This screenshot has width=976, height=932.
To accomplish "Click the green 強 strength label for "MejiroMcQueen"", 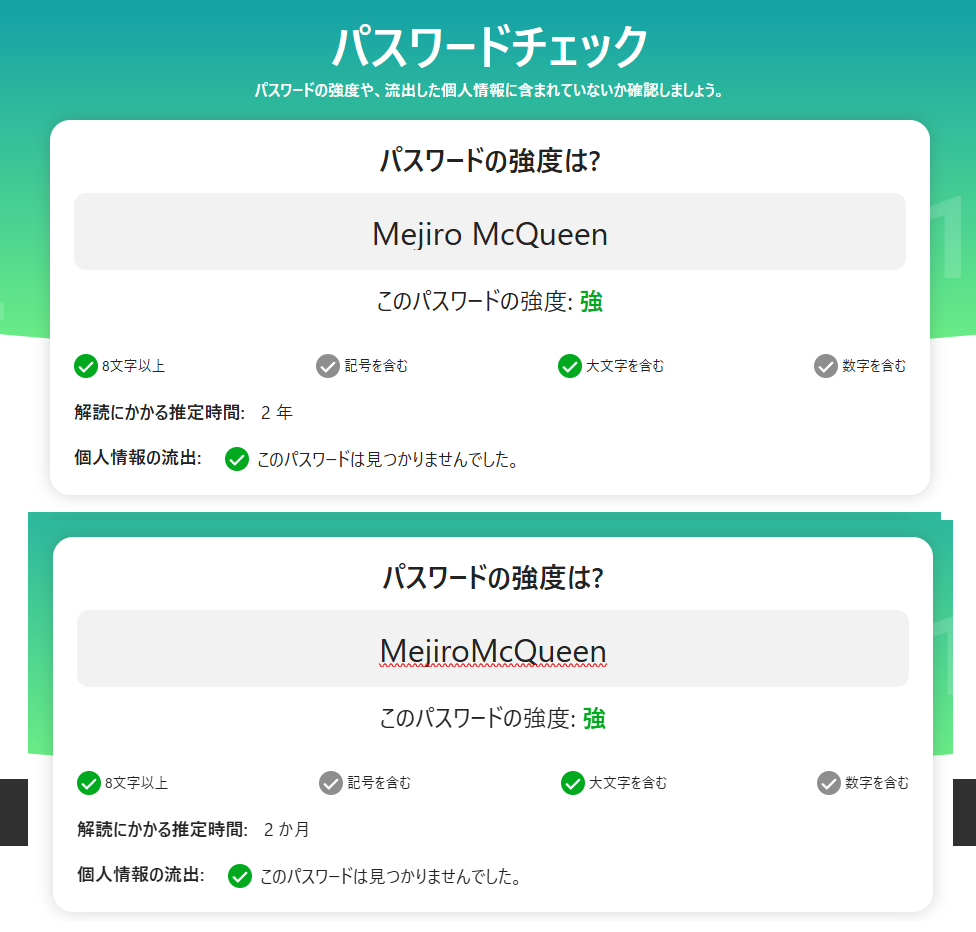I will tap(594, 719).
